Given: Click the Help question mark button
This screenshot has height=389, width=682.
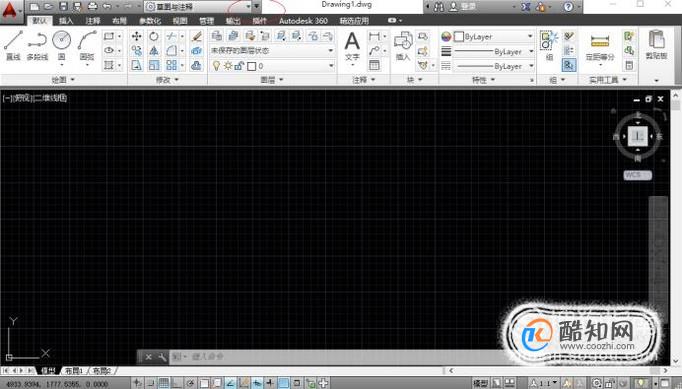Looking at the screenshot, I should tap(568, 7).
